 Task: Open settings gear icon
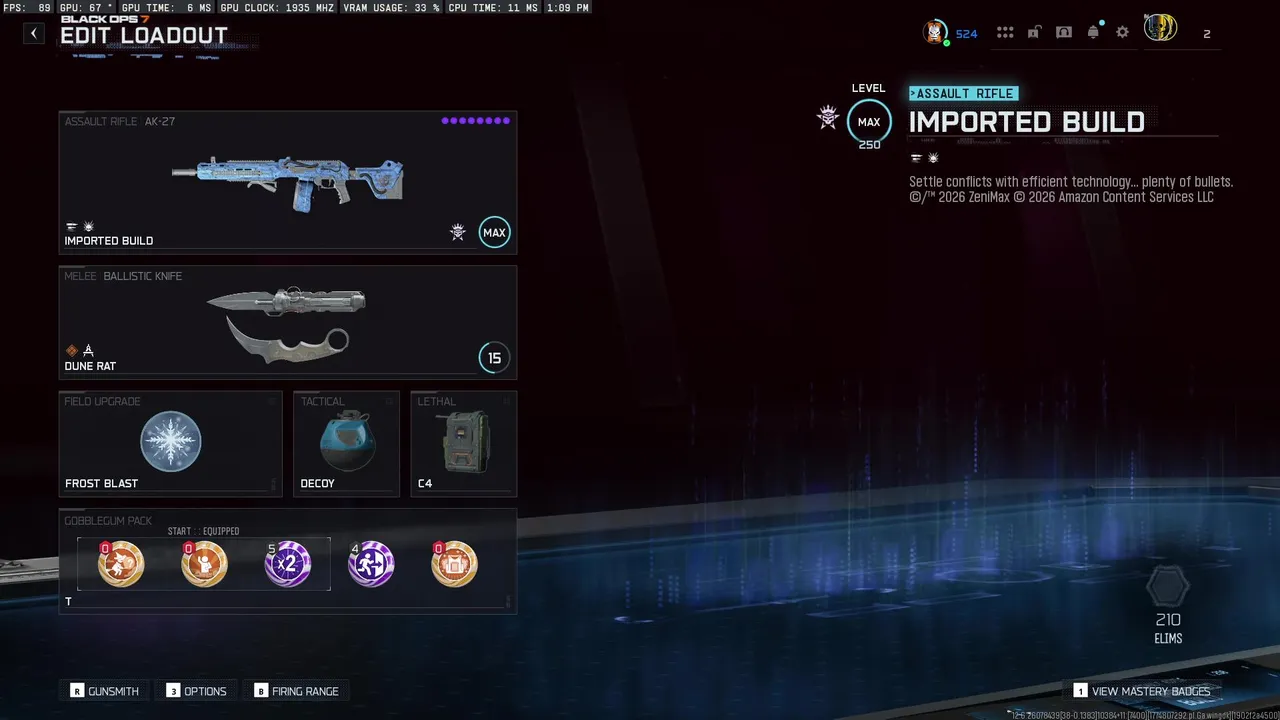1122,32
